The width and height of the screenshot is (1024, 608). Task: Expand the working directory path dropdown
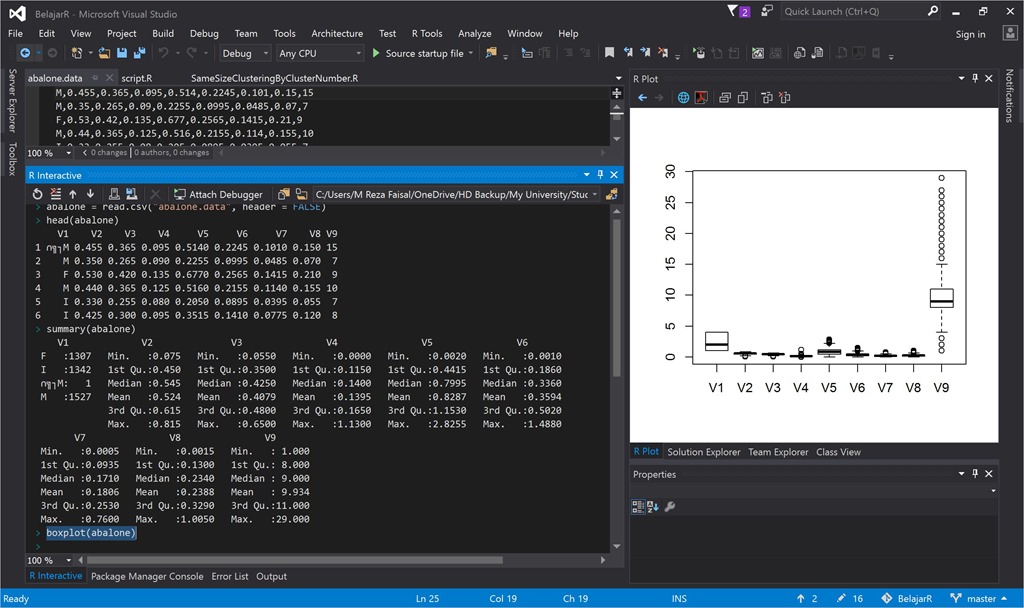click(x=595, y=194)
